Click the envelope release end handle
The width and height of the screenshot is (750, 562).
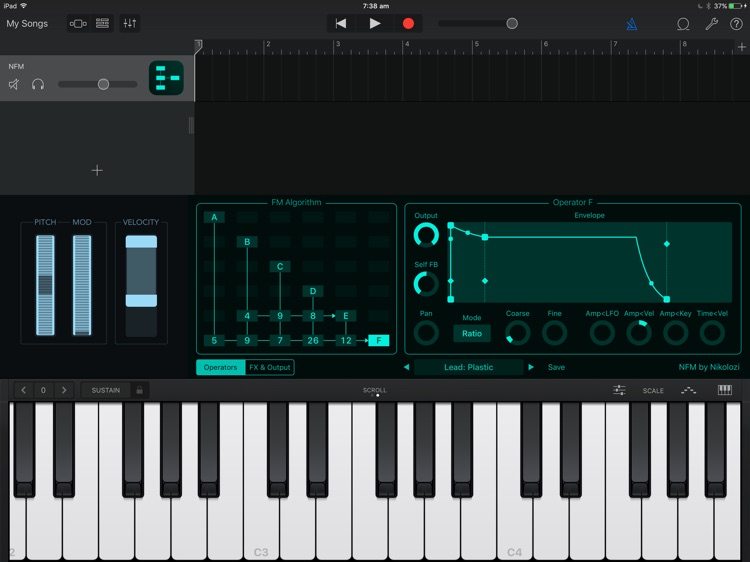pos(667,299)
